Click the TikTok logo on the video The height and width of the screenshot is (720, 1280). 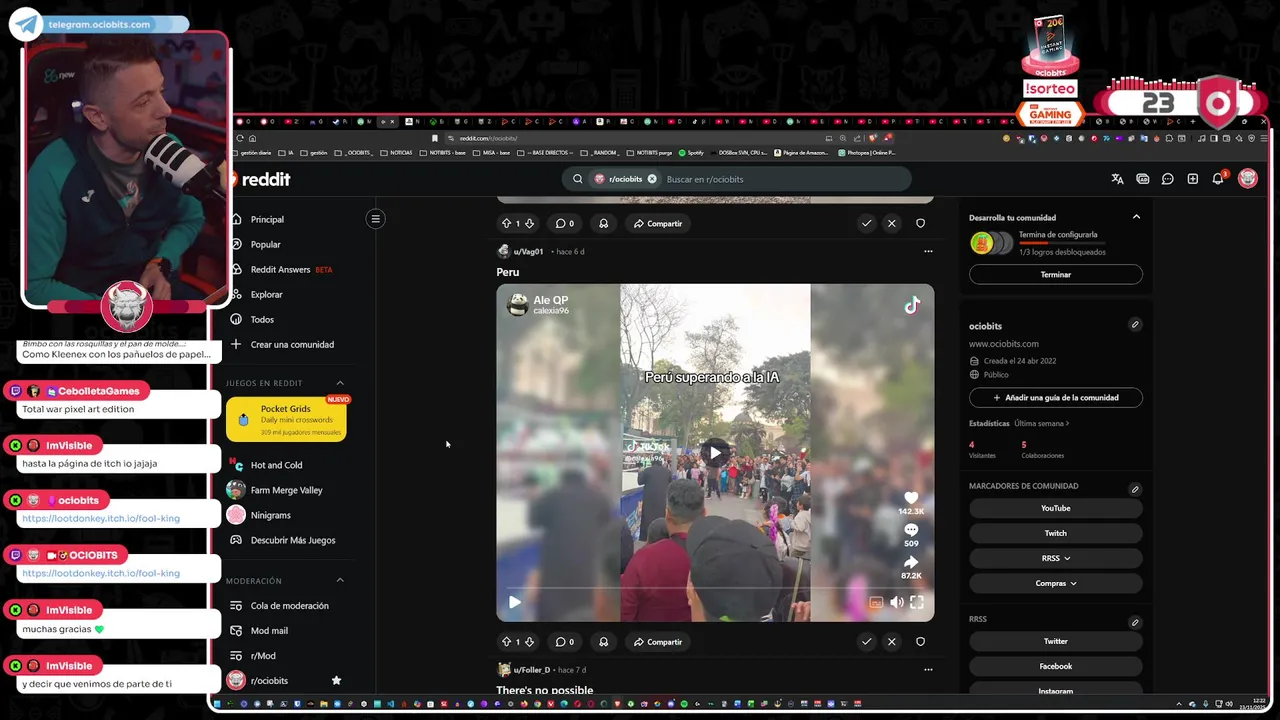click(x=911, y=306)
